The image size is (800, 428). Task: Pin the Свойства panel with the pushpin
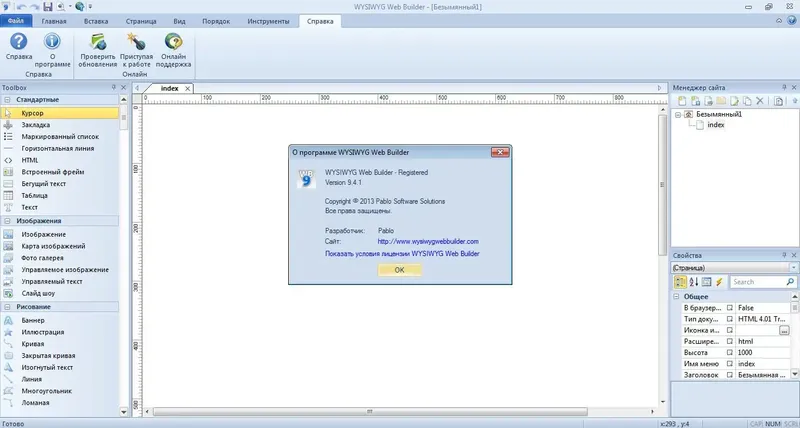pyautogui.click(x=784, y=255)
